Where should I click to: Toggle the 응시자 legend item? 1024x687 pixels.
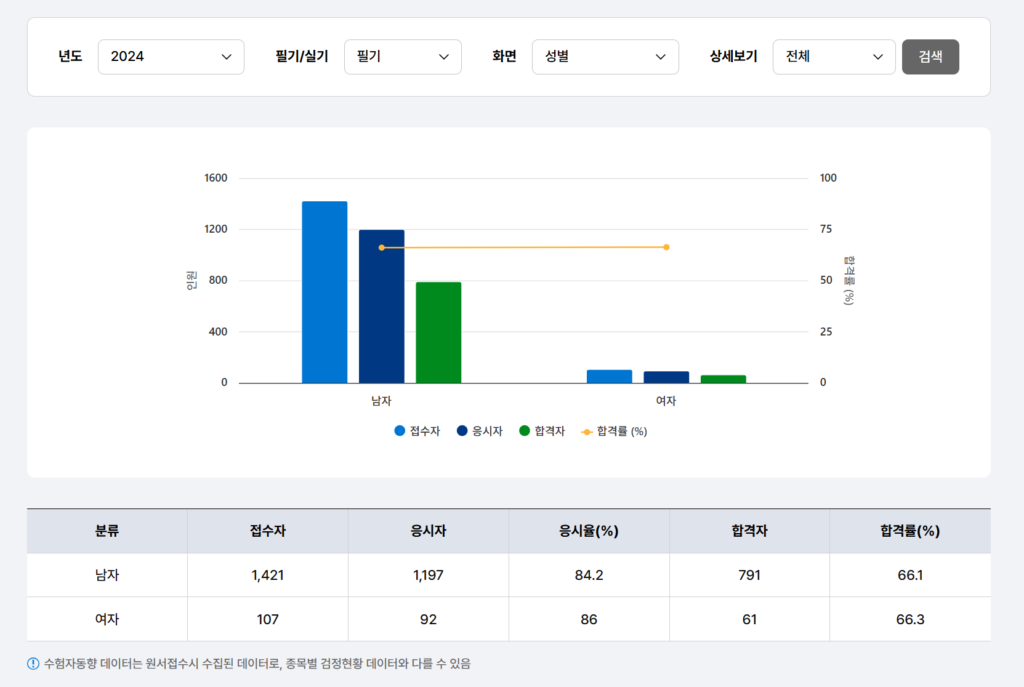point(480,431)
